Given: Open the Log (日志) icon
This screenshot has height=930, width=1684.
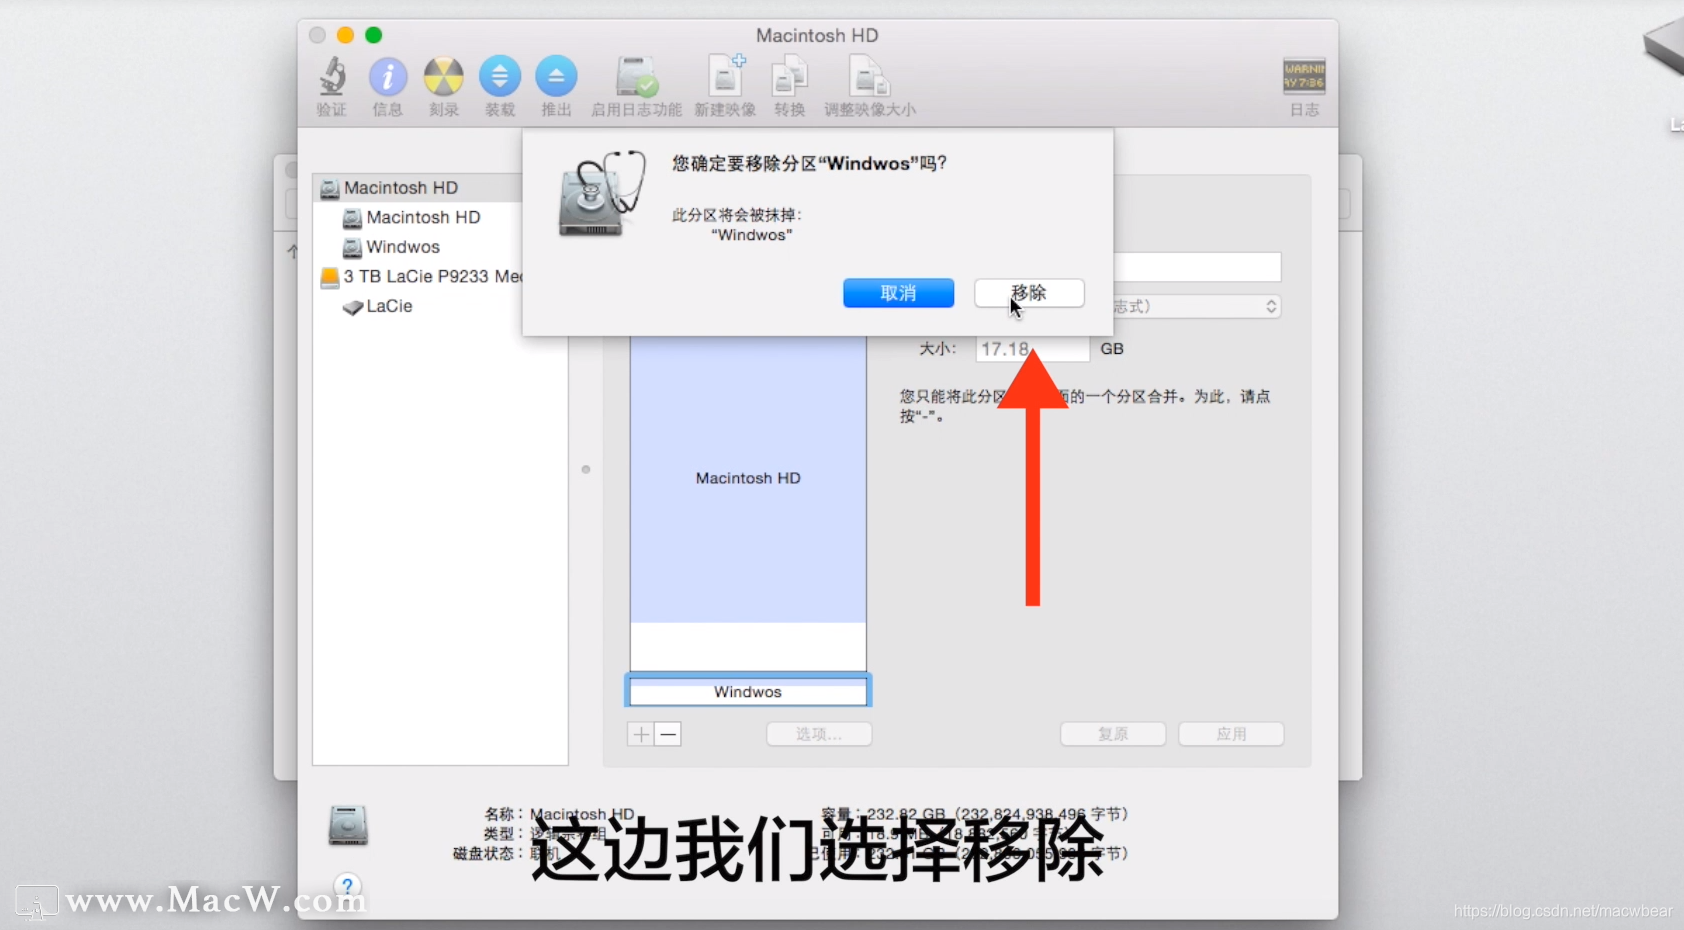Looking at the screenshot, I should pos(1304,76).
